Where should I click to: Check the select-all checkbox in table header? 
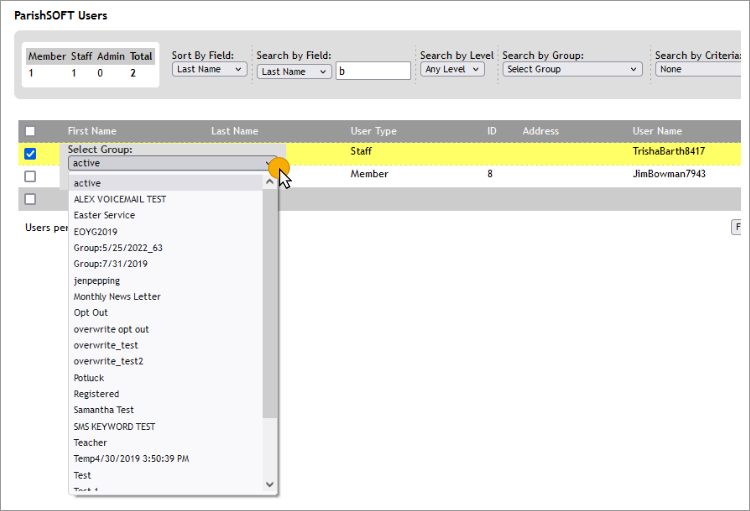(x=30, y=131)
